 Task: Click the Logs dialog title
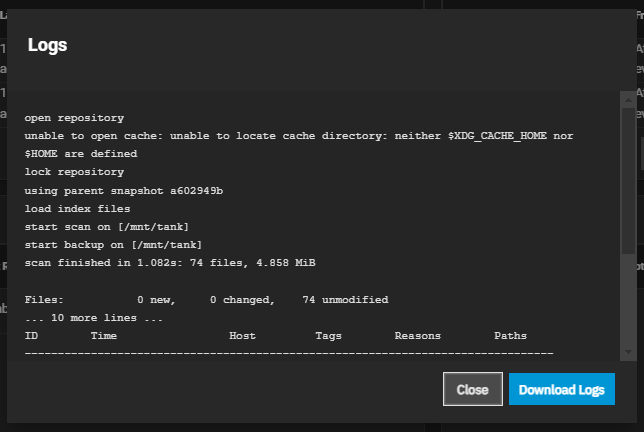click(x=47, y=45)
